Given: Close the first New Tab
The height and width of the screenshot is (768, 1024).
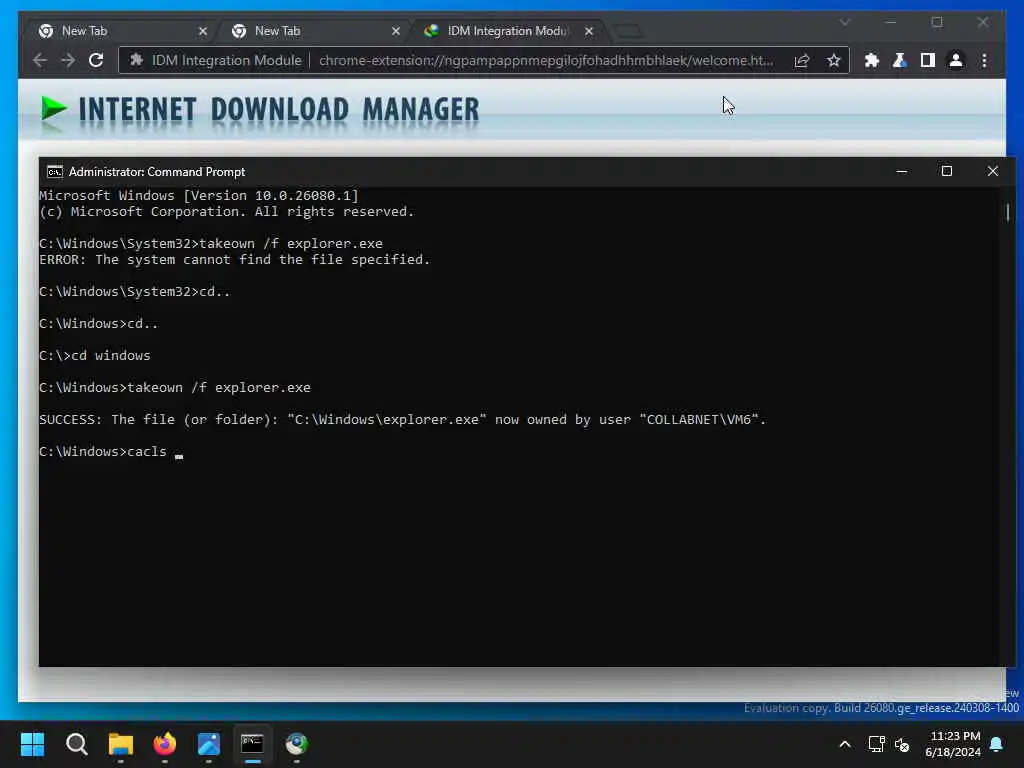Looking at the screenshot, I should [x=202, y=31].
